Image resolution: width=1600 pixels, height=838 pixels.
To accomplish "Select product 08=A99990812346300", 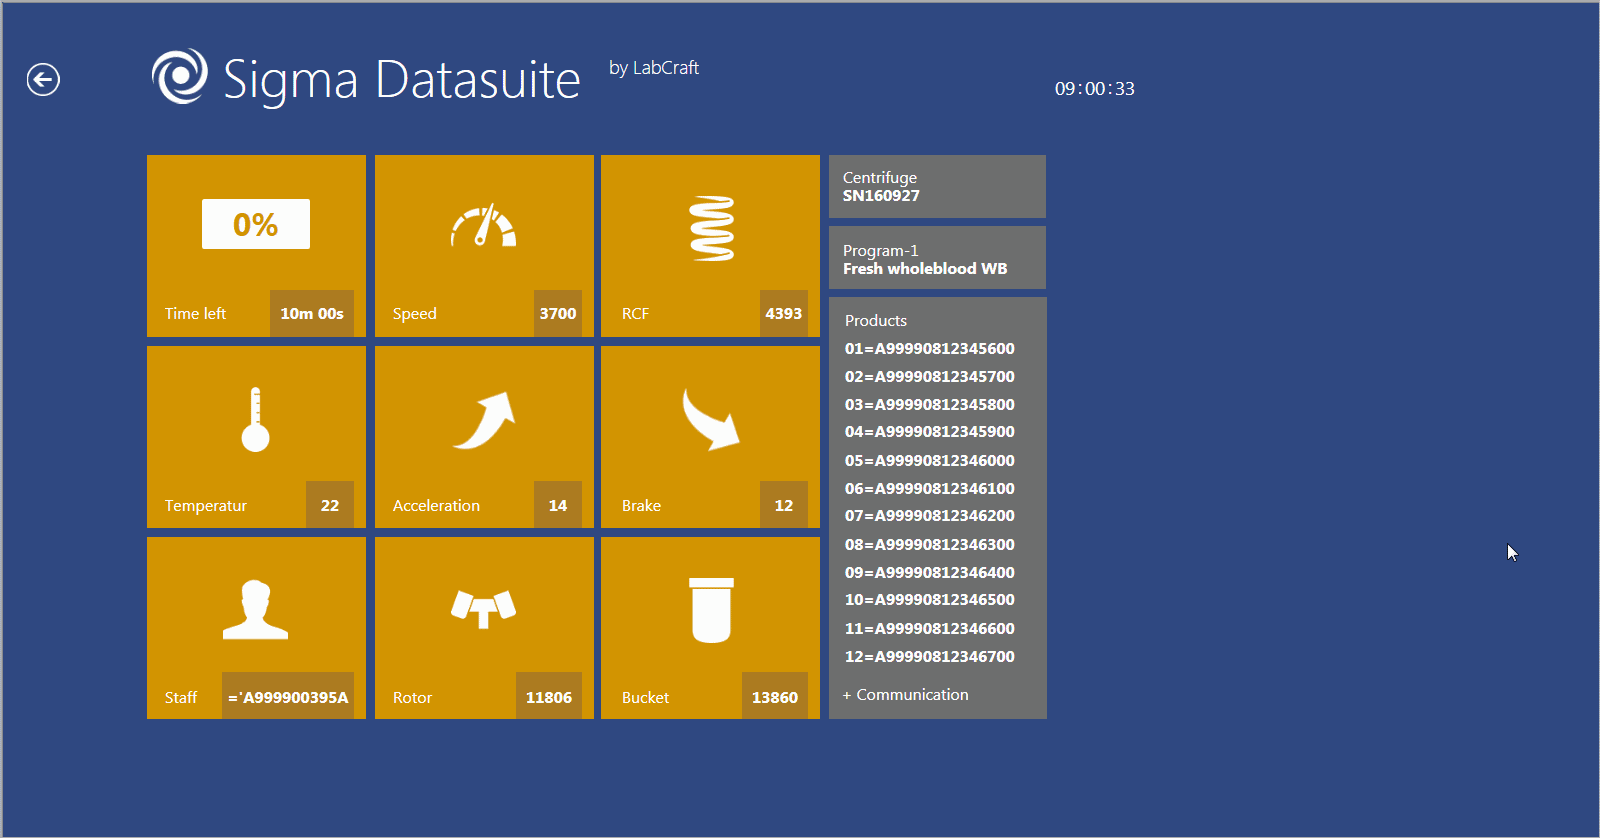I will (929, 544).
